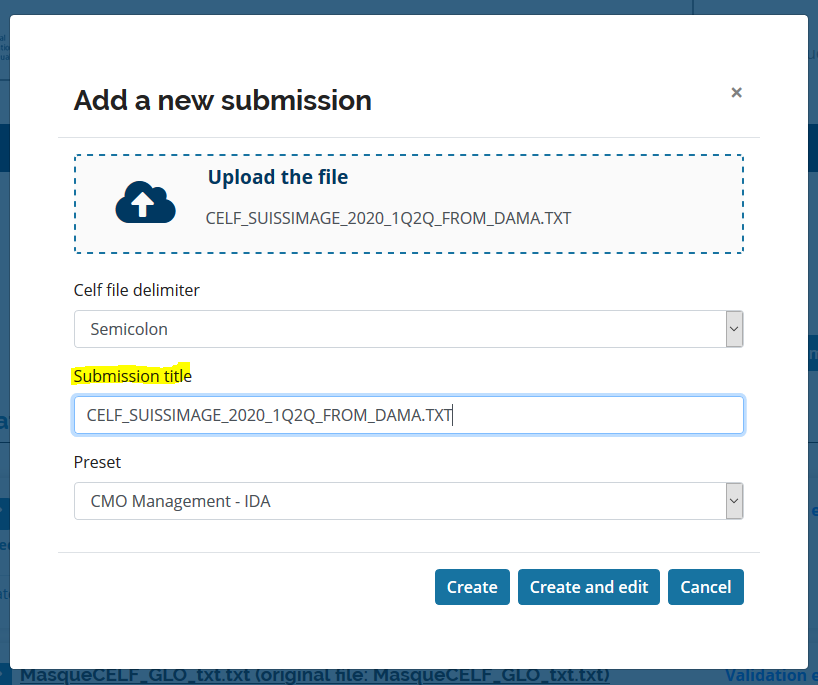818x685 pixels.
Task: Click the arrow on the Semicolon select box
Action: point(734,329)
